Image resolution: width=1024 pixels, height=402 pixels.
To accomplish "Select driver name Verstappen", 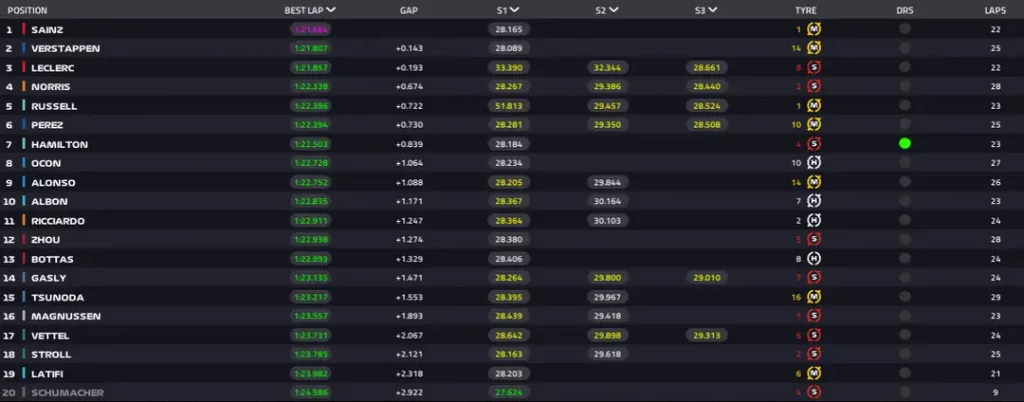I will click(65, 48).
